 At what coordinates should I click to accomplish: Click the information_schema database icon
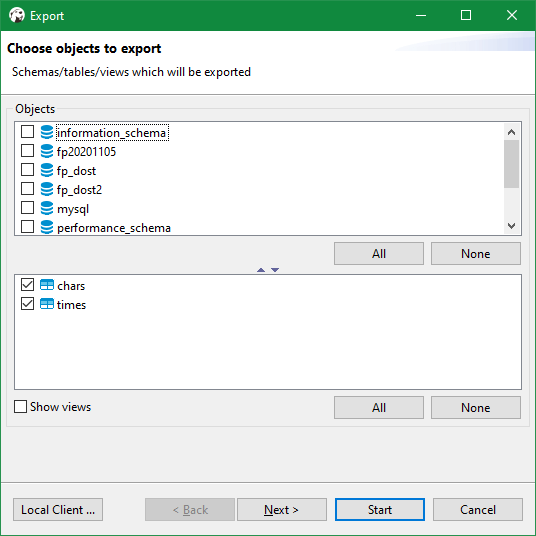(47, 132)
